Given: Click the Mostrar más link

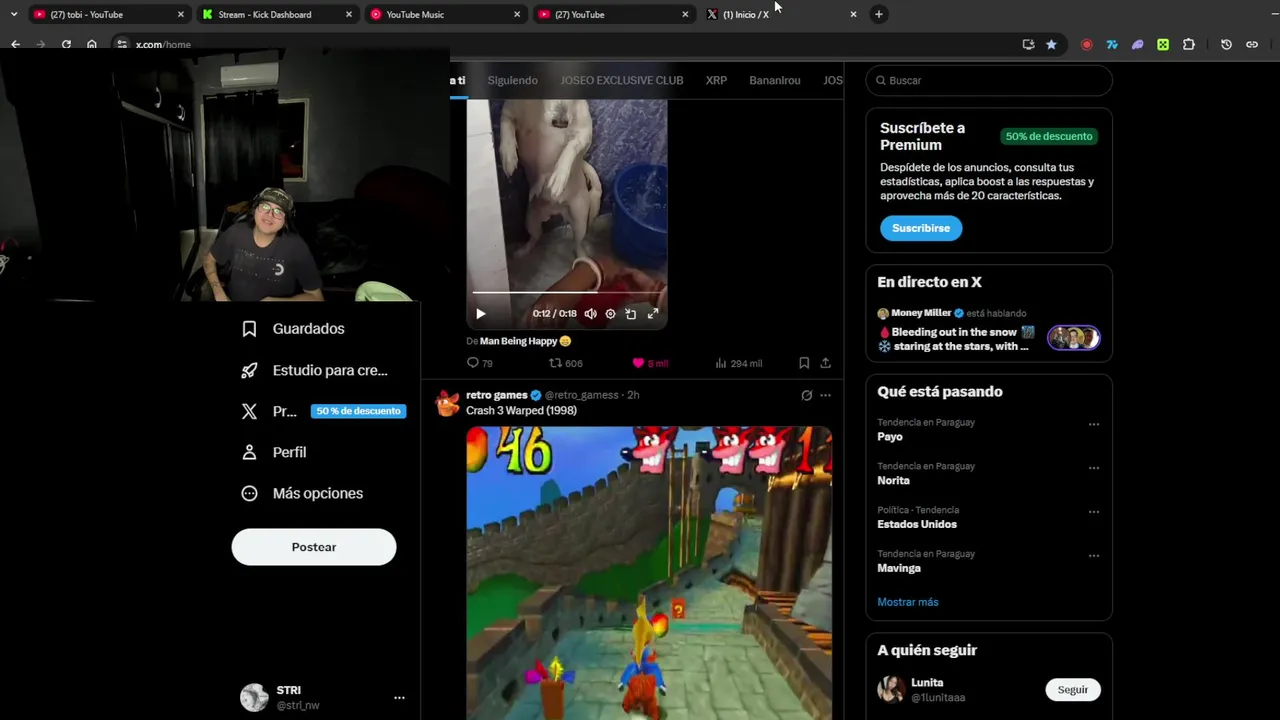Looking at the screenshot, I should click(x=908, y=602).
